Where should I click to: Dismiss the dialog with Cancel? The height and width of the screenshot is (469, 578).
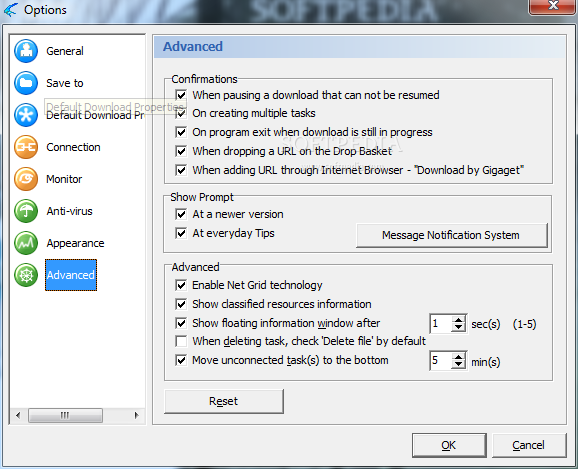[x=529, y=445]
